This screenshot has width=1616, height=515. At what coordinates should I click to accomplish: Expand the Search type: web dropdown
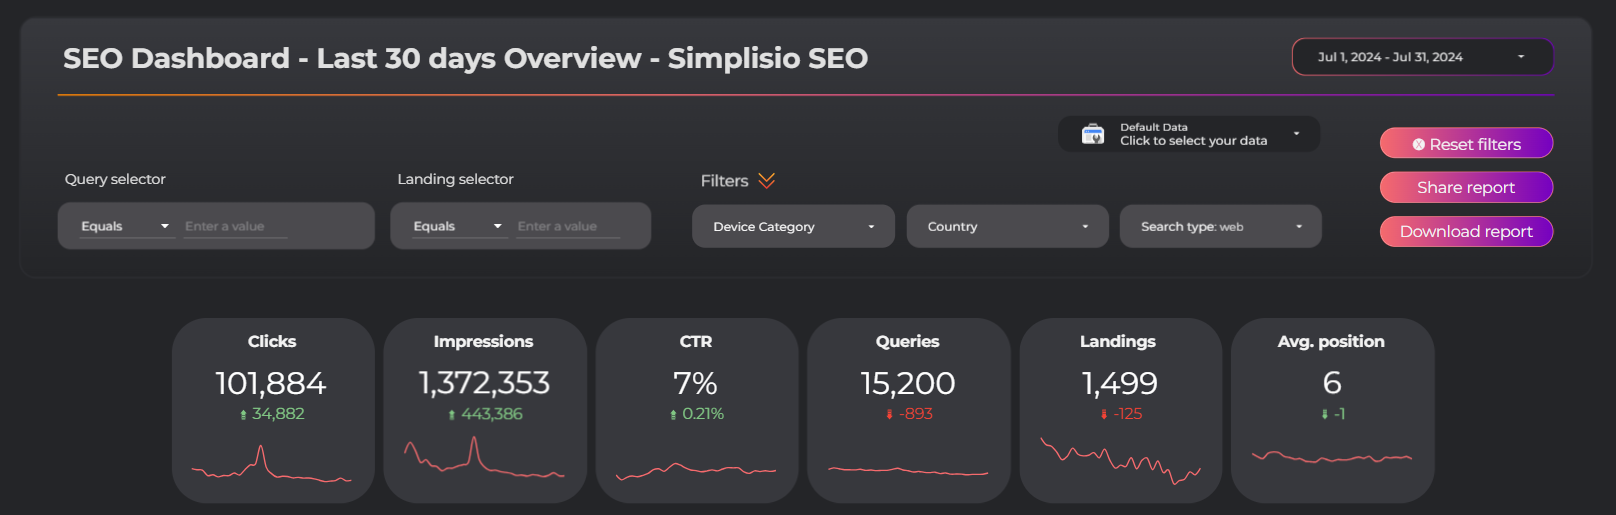(x=1220, y=226)
